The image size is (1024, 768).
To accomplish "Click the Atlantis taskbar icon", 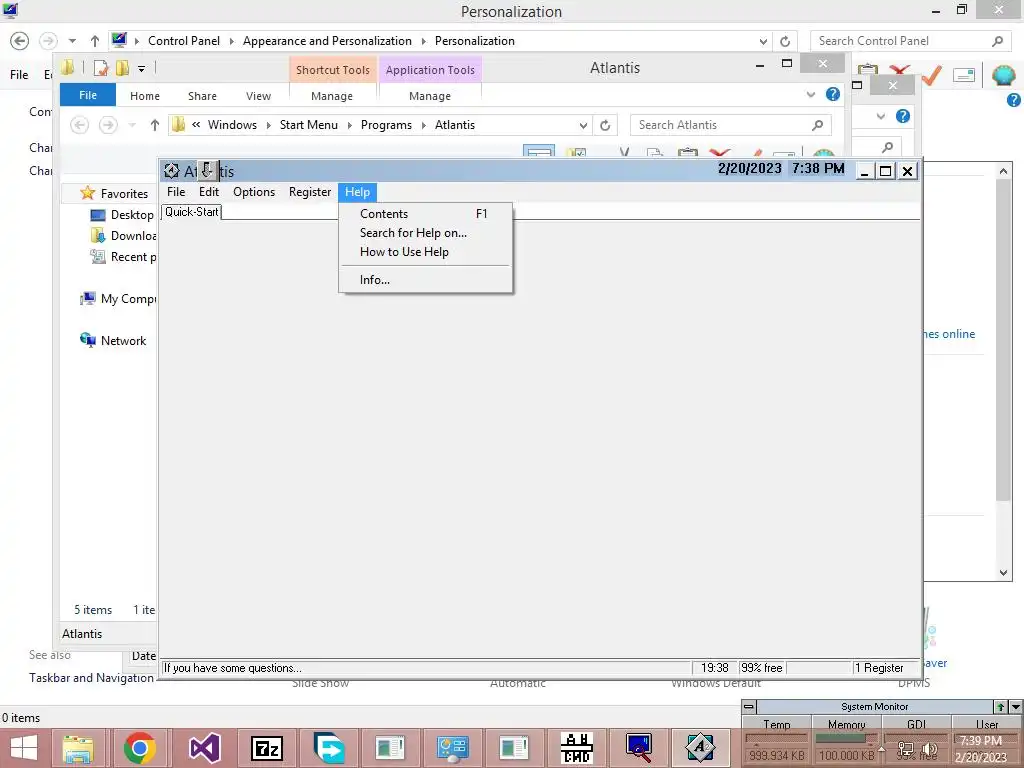I will 699,746.
